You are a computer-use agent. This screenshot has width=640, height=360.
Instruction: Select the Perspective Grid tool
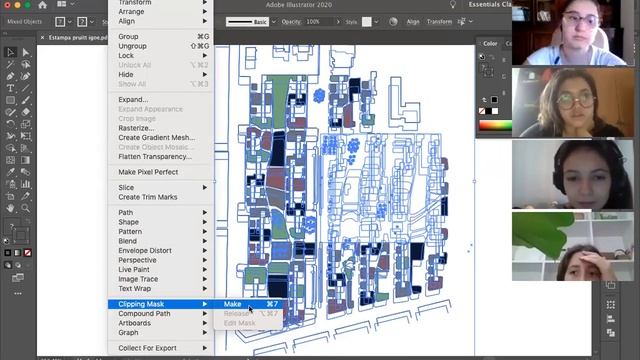click(x=25, y=148)
